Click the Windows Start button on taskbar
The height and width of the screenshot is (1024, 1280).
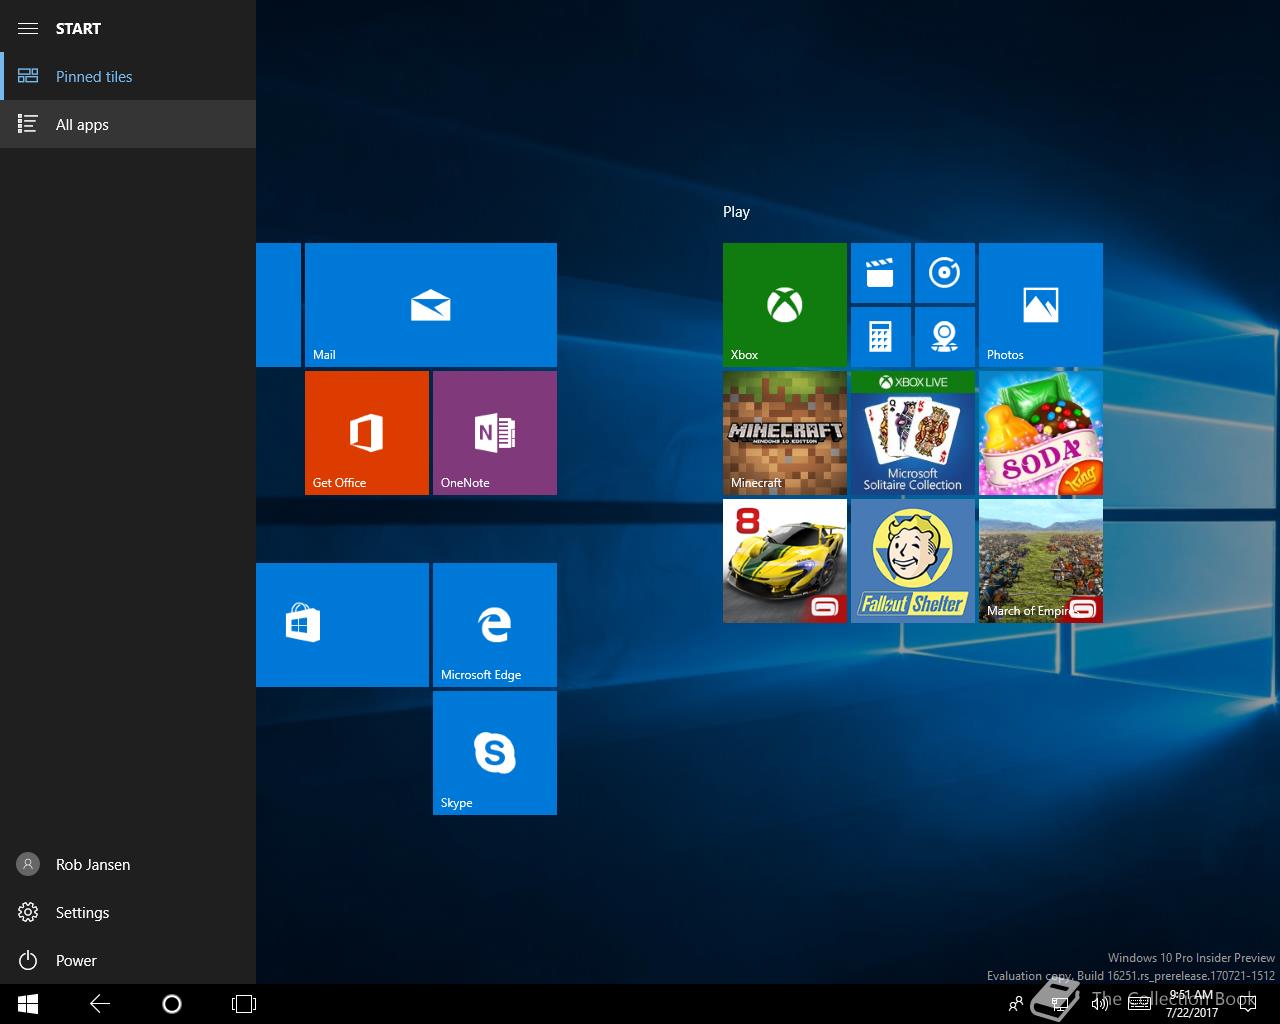[x=28, y=1004]
